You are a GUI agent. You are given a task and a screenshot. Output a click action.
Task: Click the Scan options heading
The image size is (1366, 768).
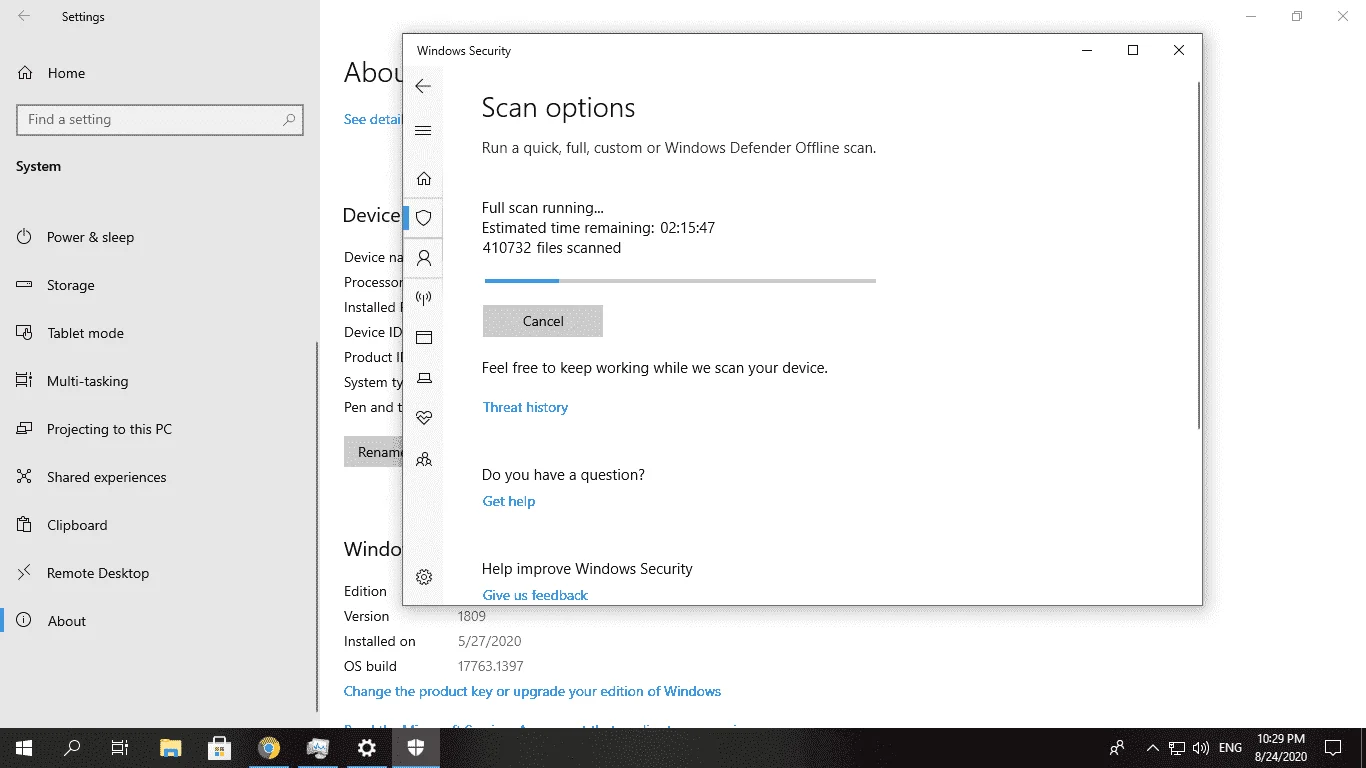point(558,108)
